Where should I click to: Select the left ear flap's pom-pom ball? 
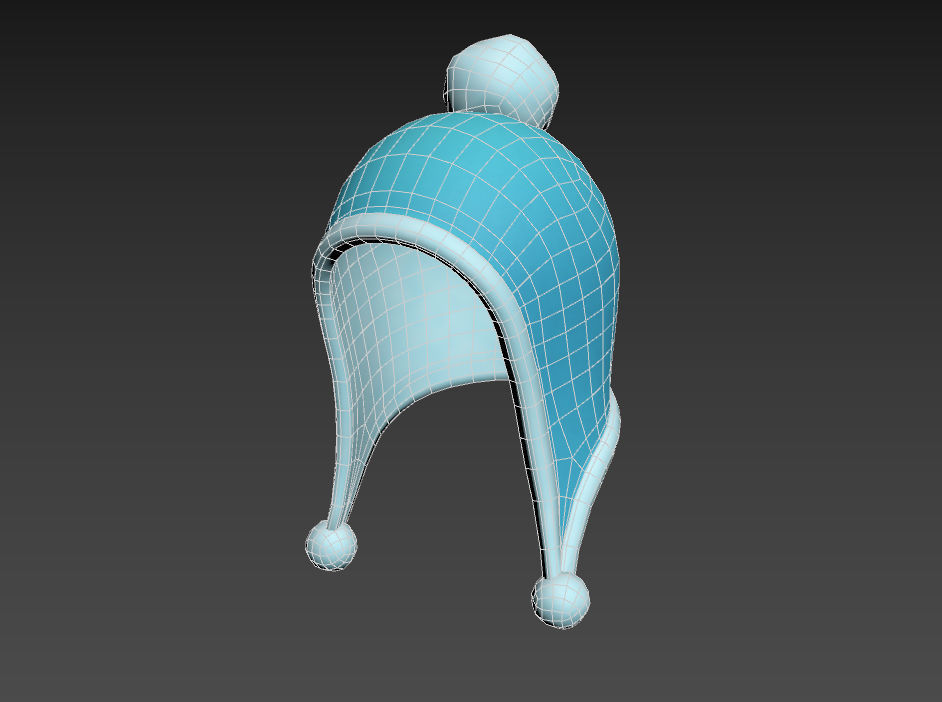point(331,545)
